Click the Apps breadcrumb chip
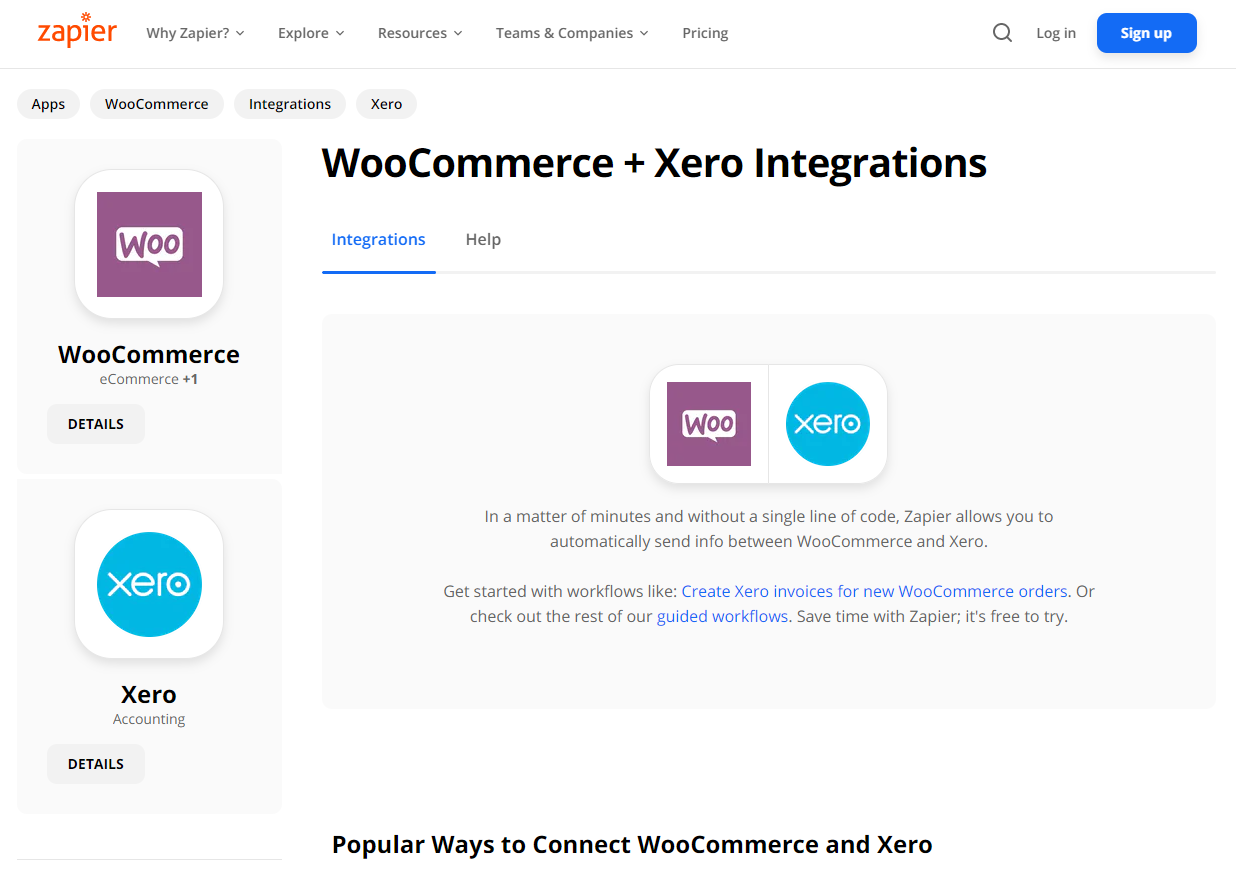Viewport: 1236px width, 890px height. 48,104
